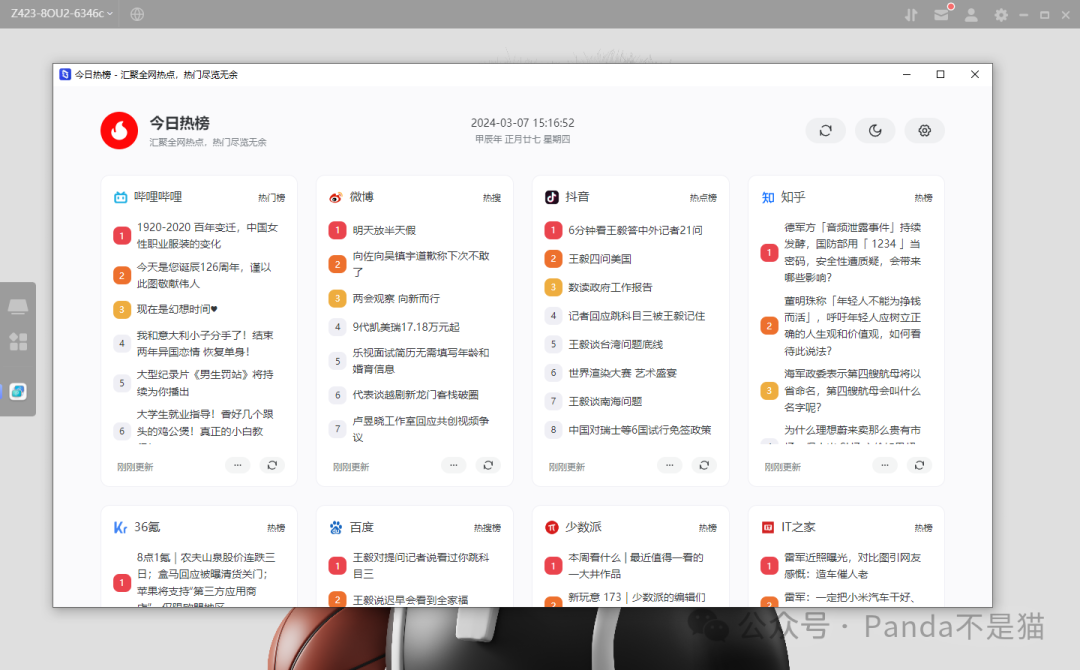This screenshot has height=670, width=1080.
Task: Click the global refresh button in header
Action: pos(825,130)
